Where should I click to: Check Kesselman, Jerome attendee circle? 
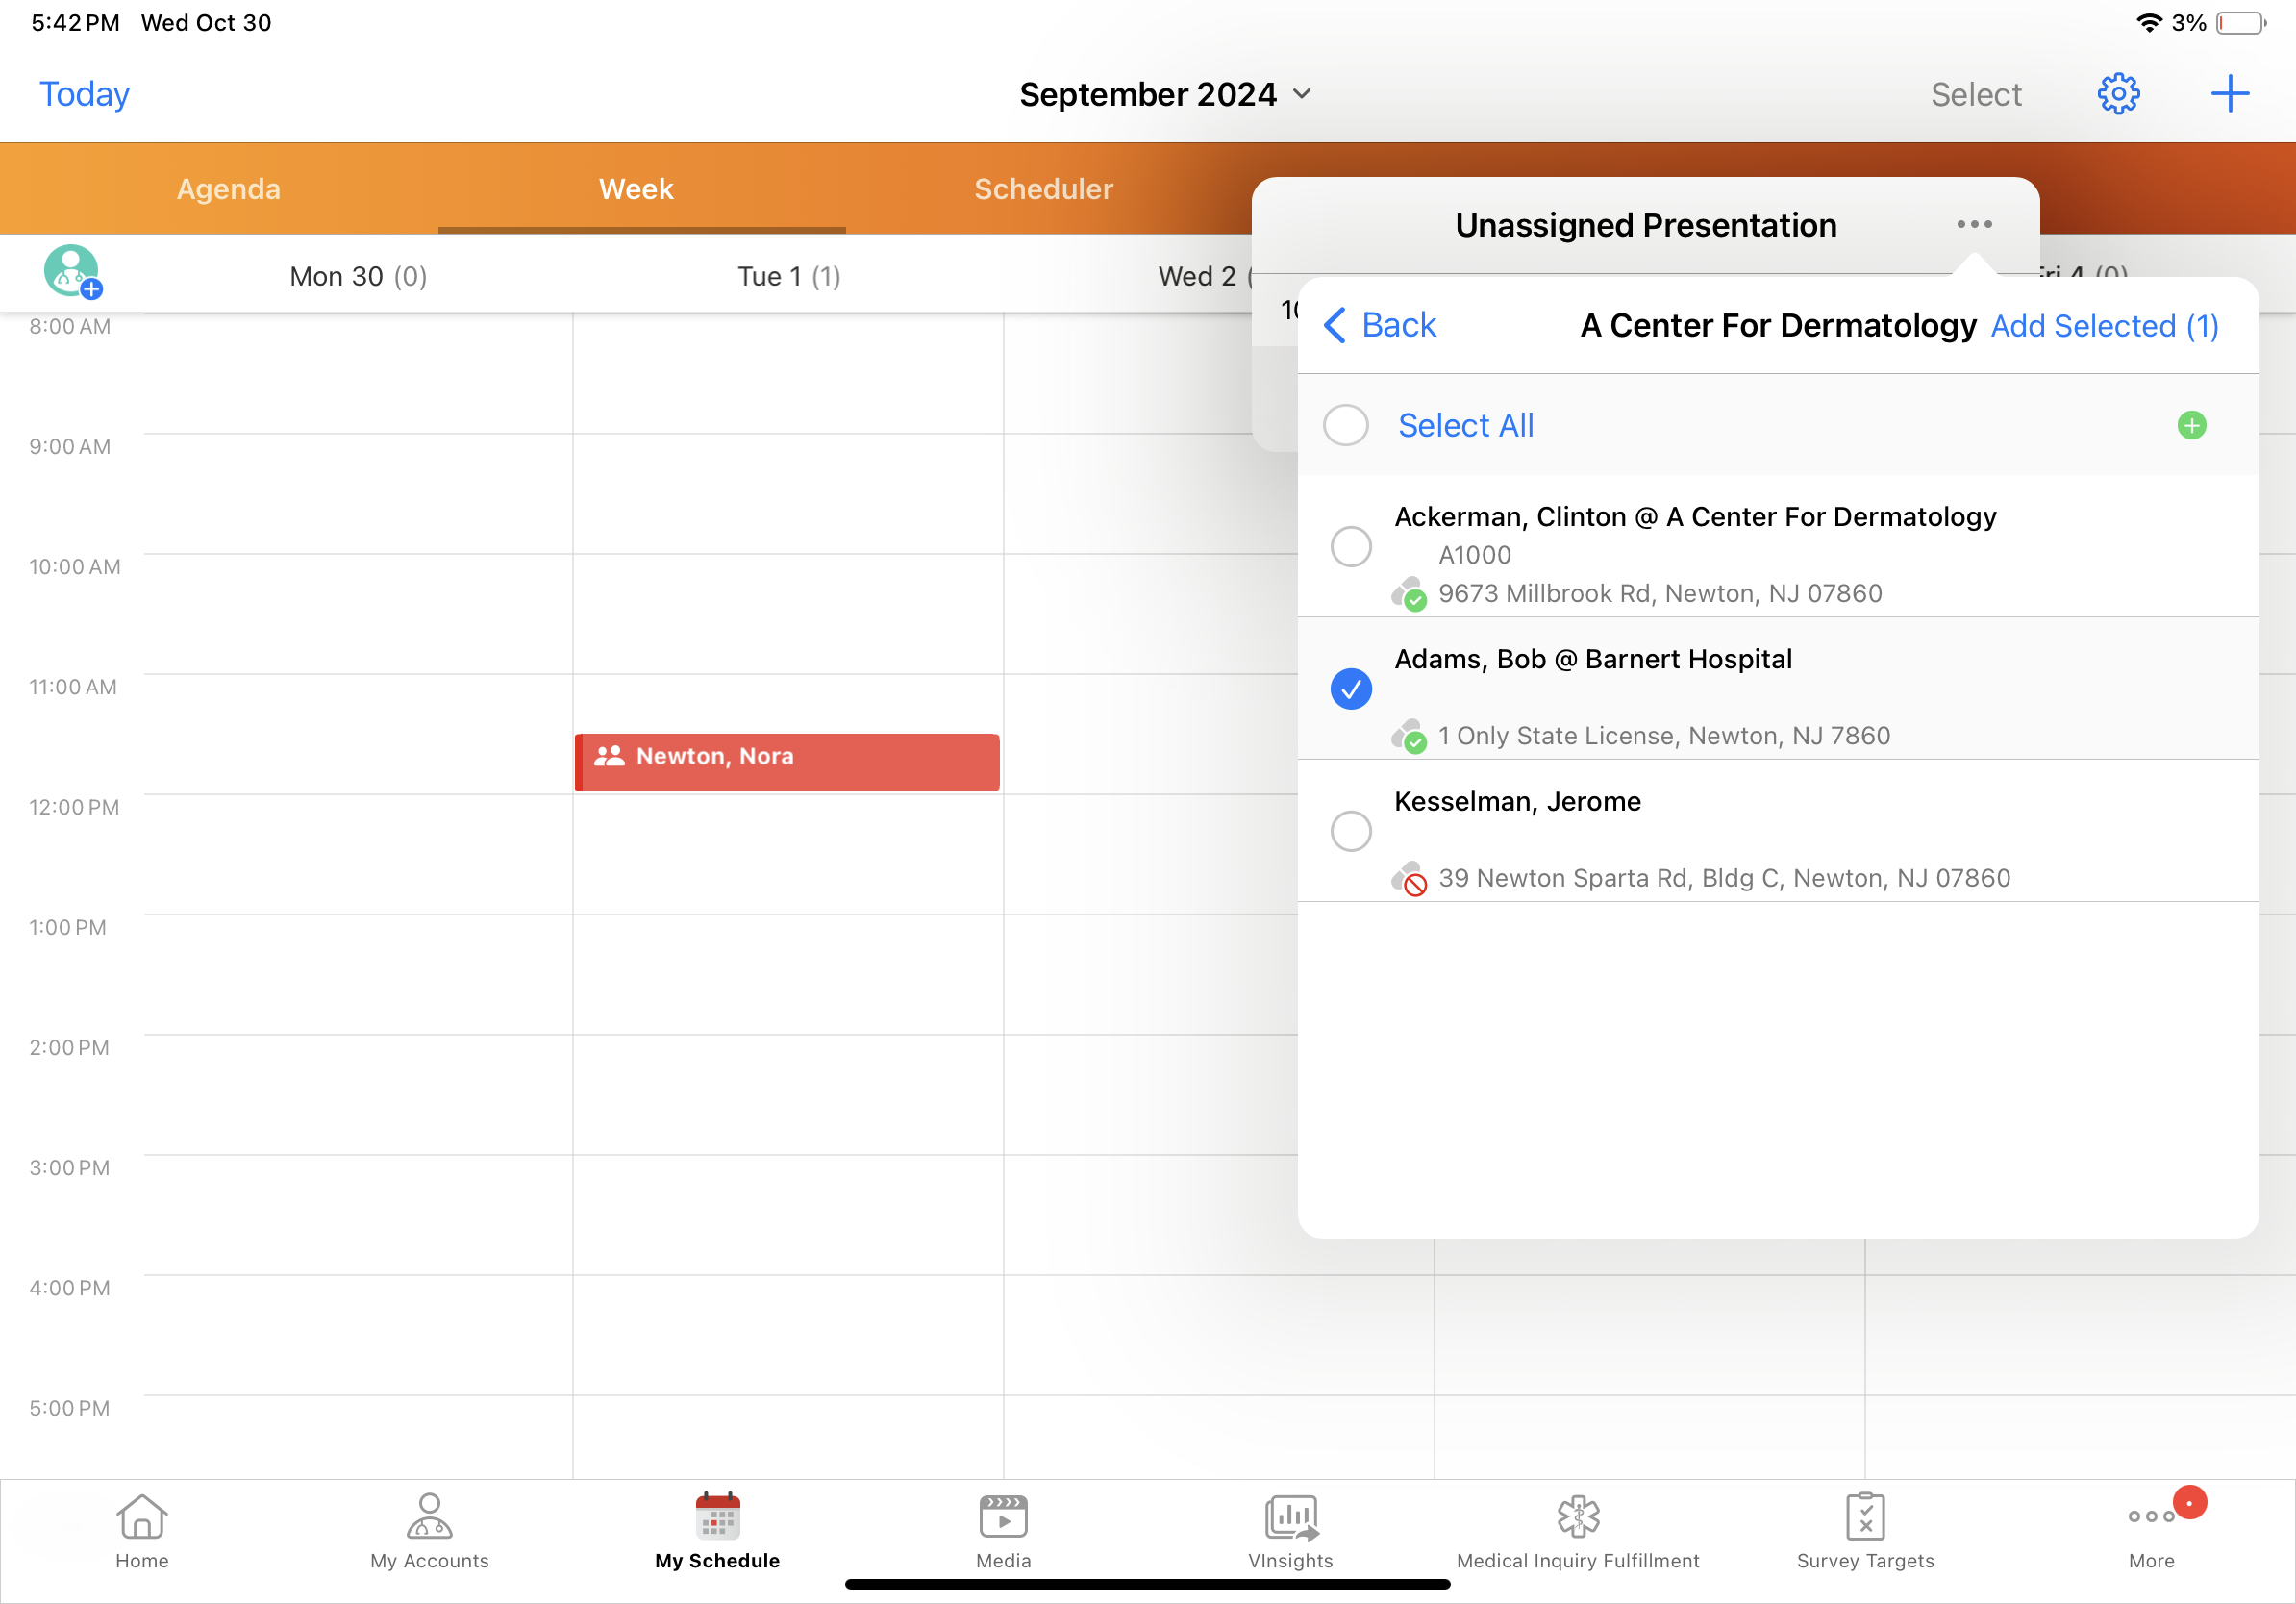(1350, 831)
